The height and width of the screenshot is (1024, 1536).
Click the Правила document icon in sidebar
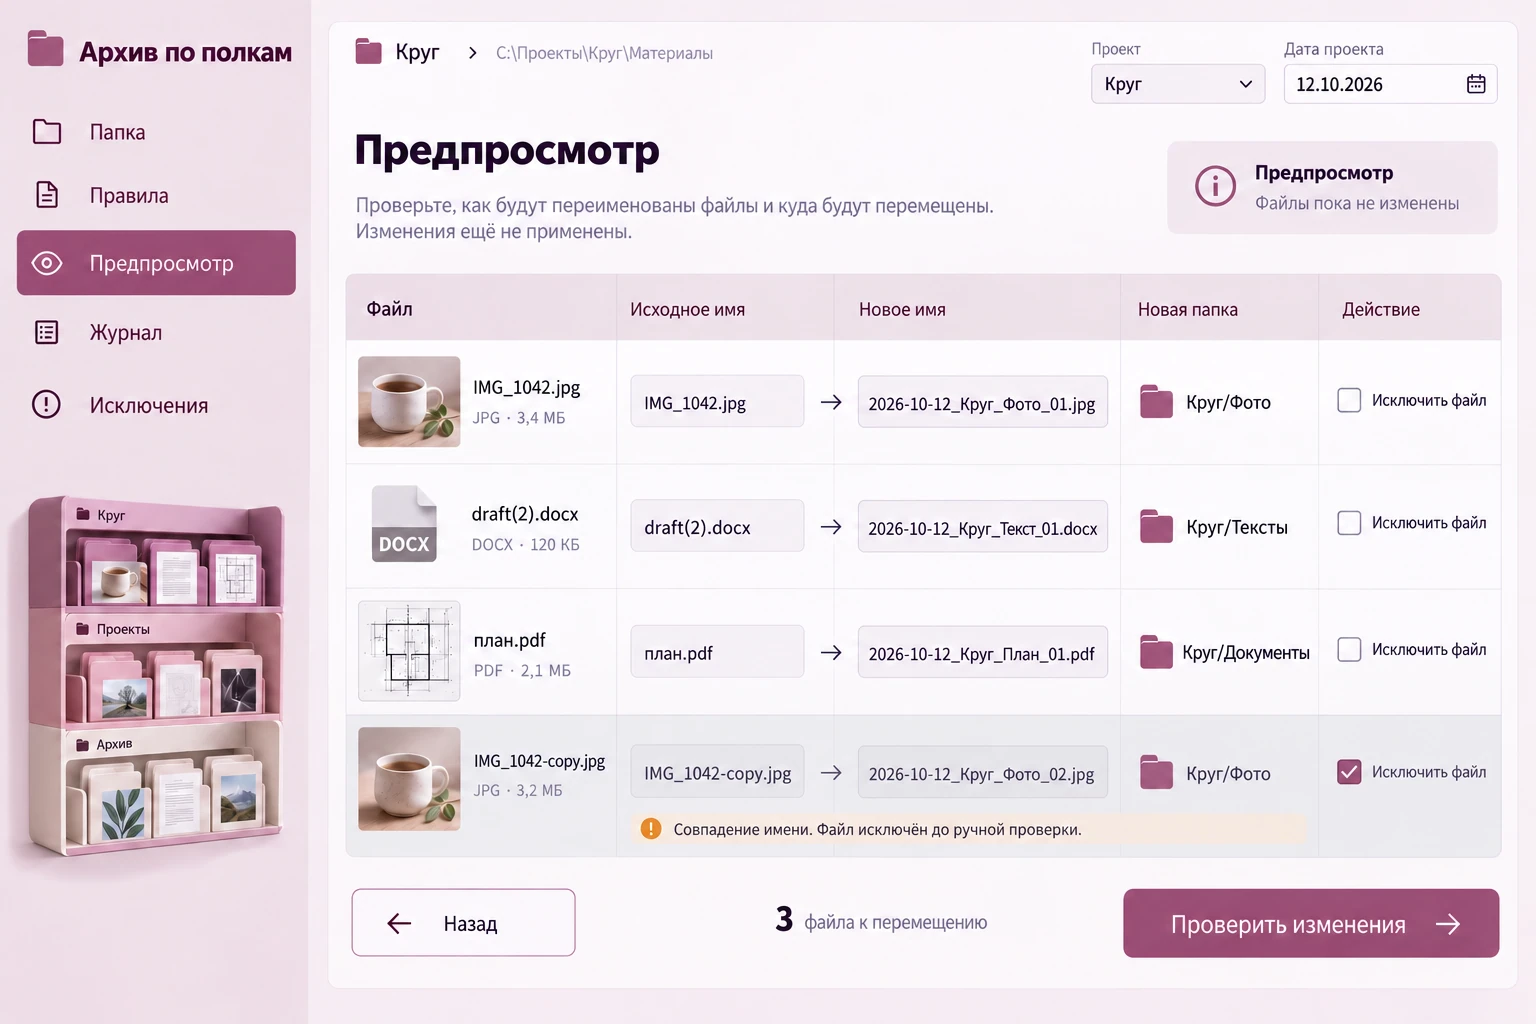[x=47, y=194]
